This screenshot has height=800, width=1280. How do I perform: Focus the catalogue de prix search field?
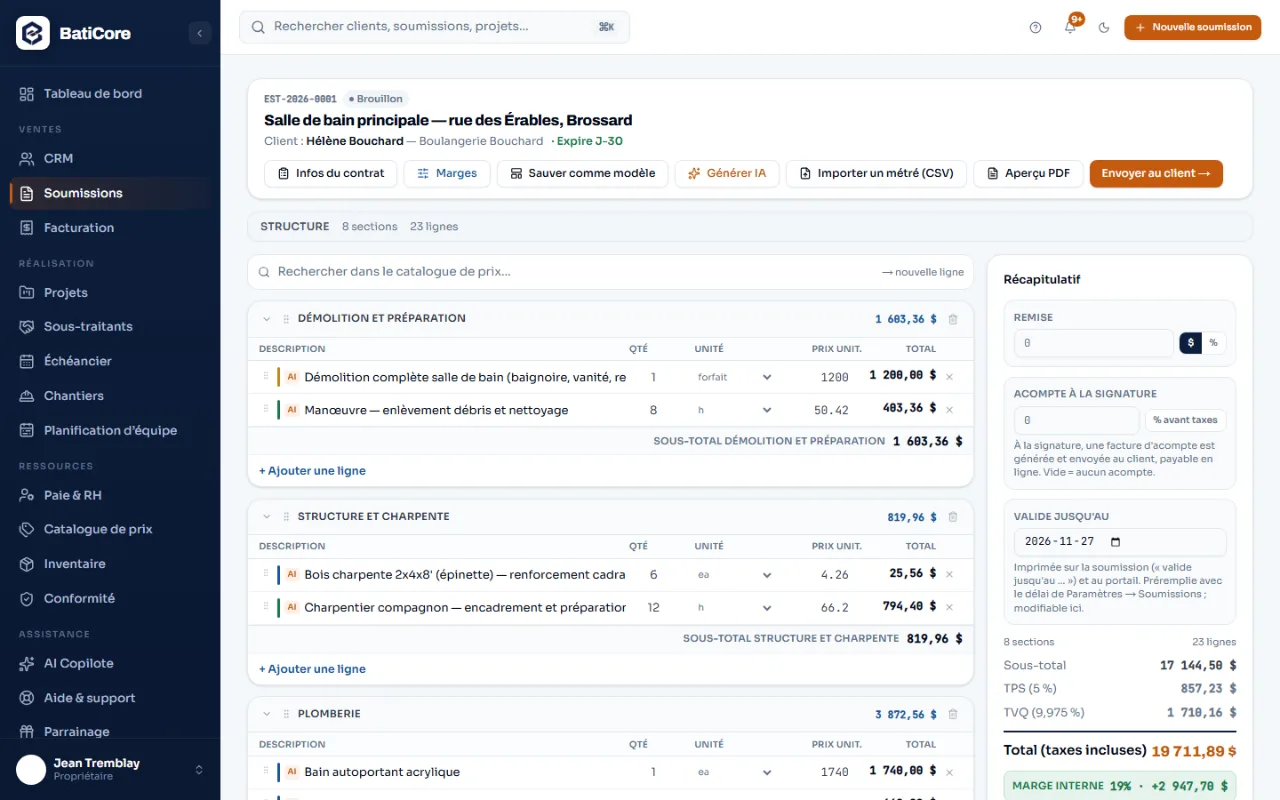click(x=610, y=272)
